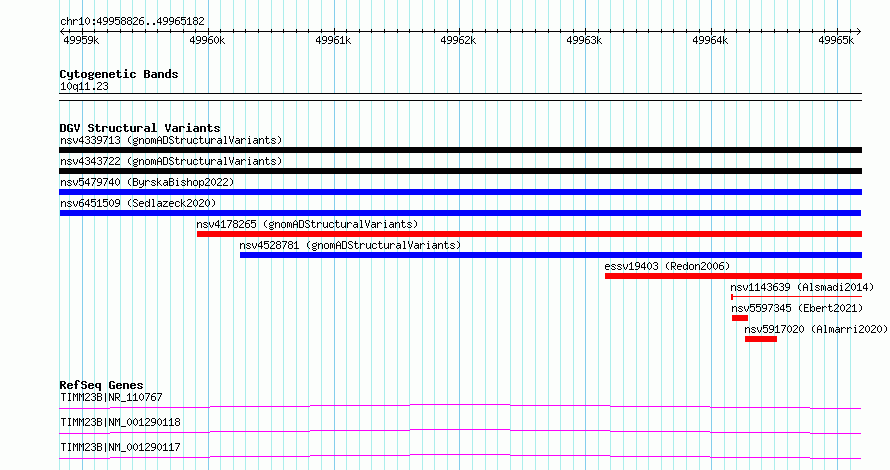This screenshot has width=890, height=470.
Task: Click the blue bar for nsv4528781
Action: pos(551,255)
